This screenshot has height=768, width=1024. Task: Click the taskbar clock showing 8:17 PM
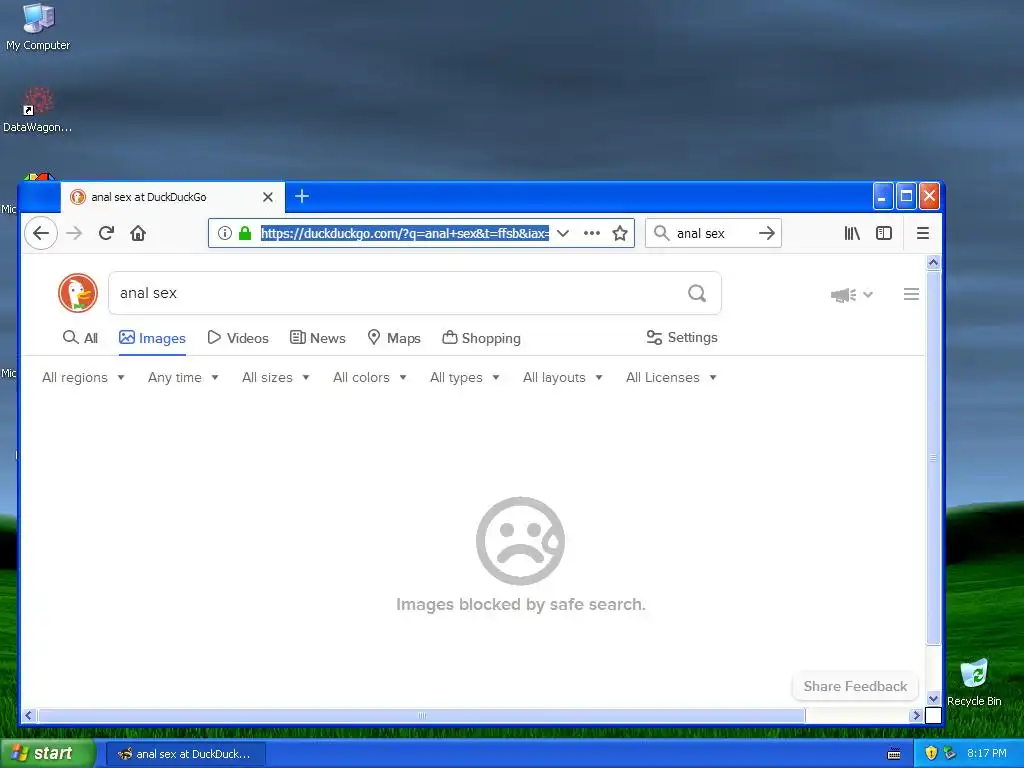(987, 753)
